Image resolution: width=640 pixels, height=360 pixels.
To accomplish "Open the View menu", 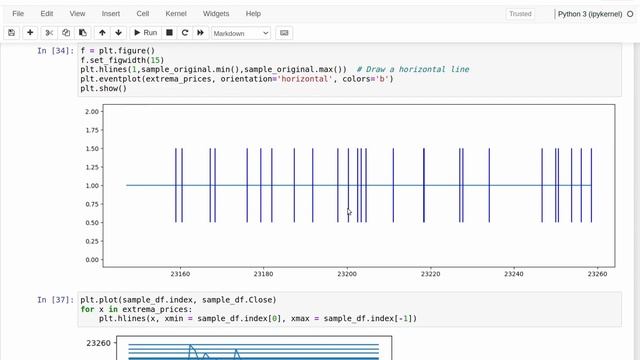I will pos(77,13).
